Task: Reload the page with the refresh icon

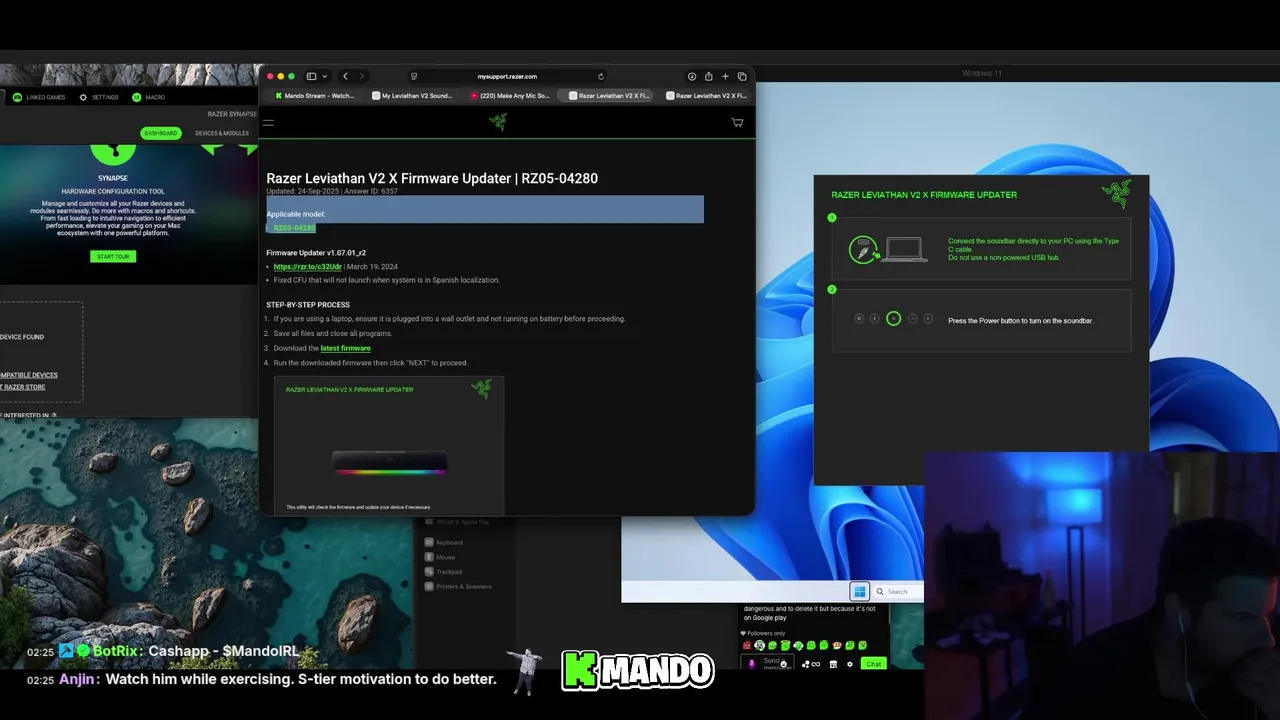Action: [601, 76]
